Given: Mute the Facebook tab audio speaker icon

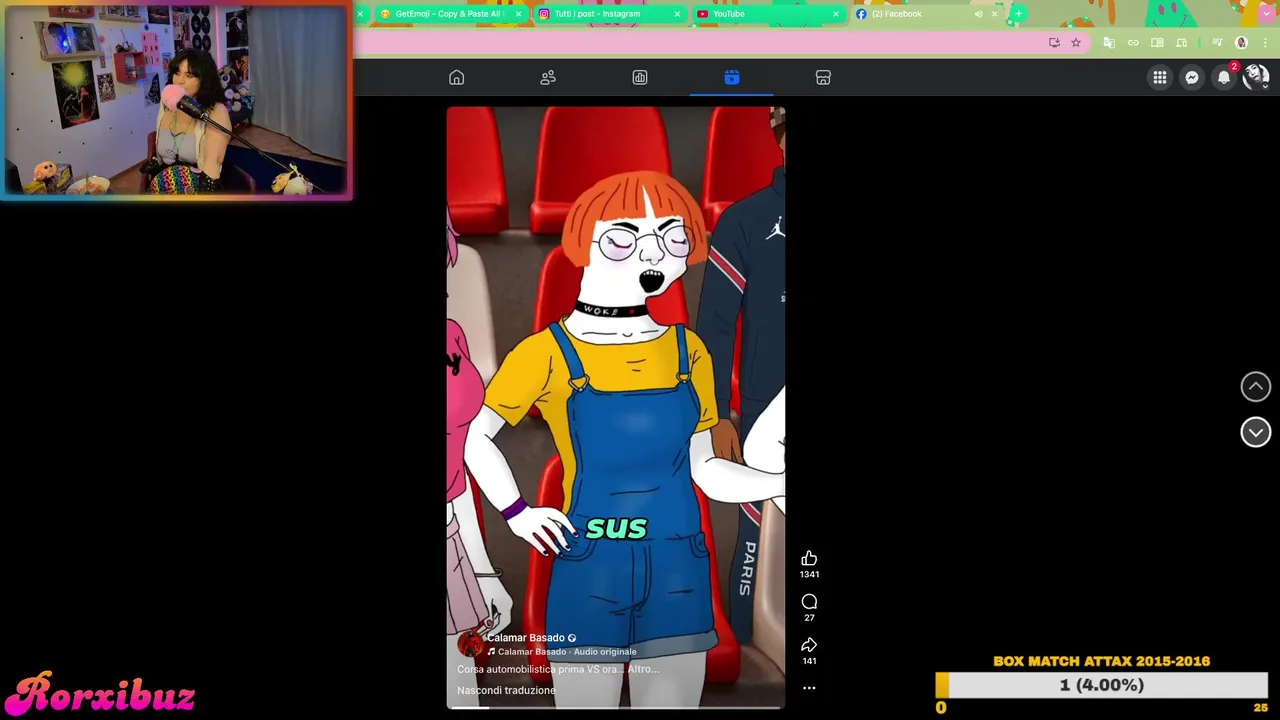Looking at the screenshot, I should (x=978, y=14).
